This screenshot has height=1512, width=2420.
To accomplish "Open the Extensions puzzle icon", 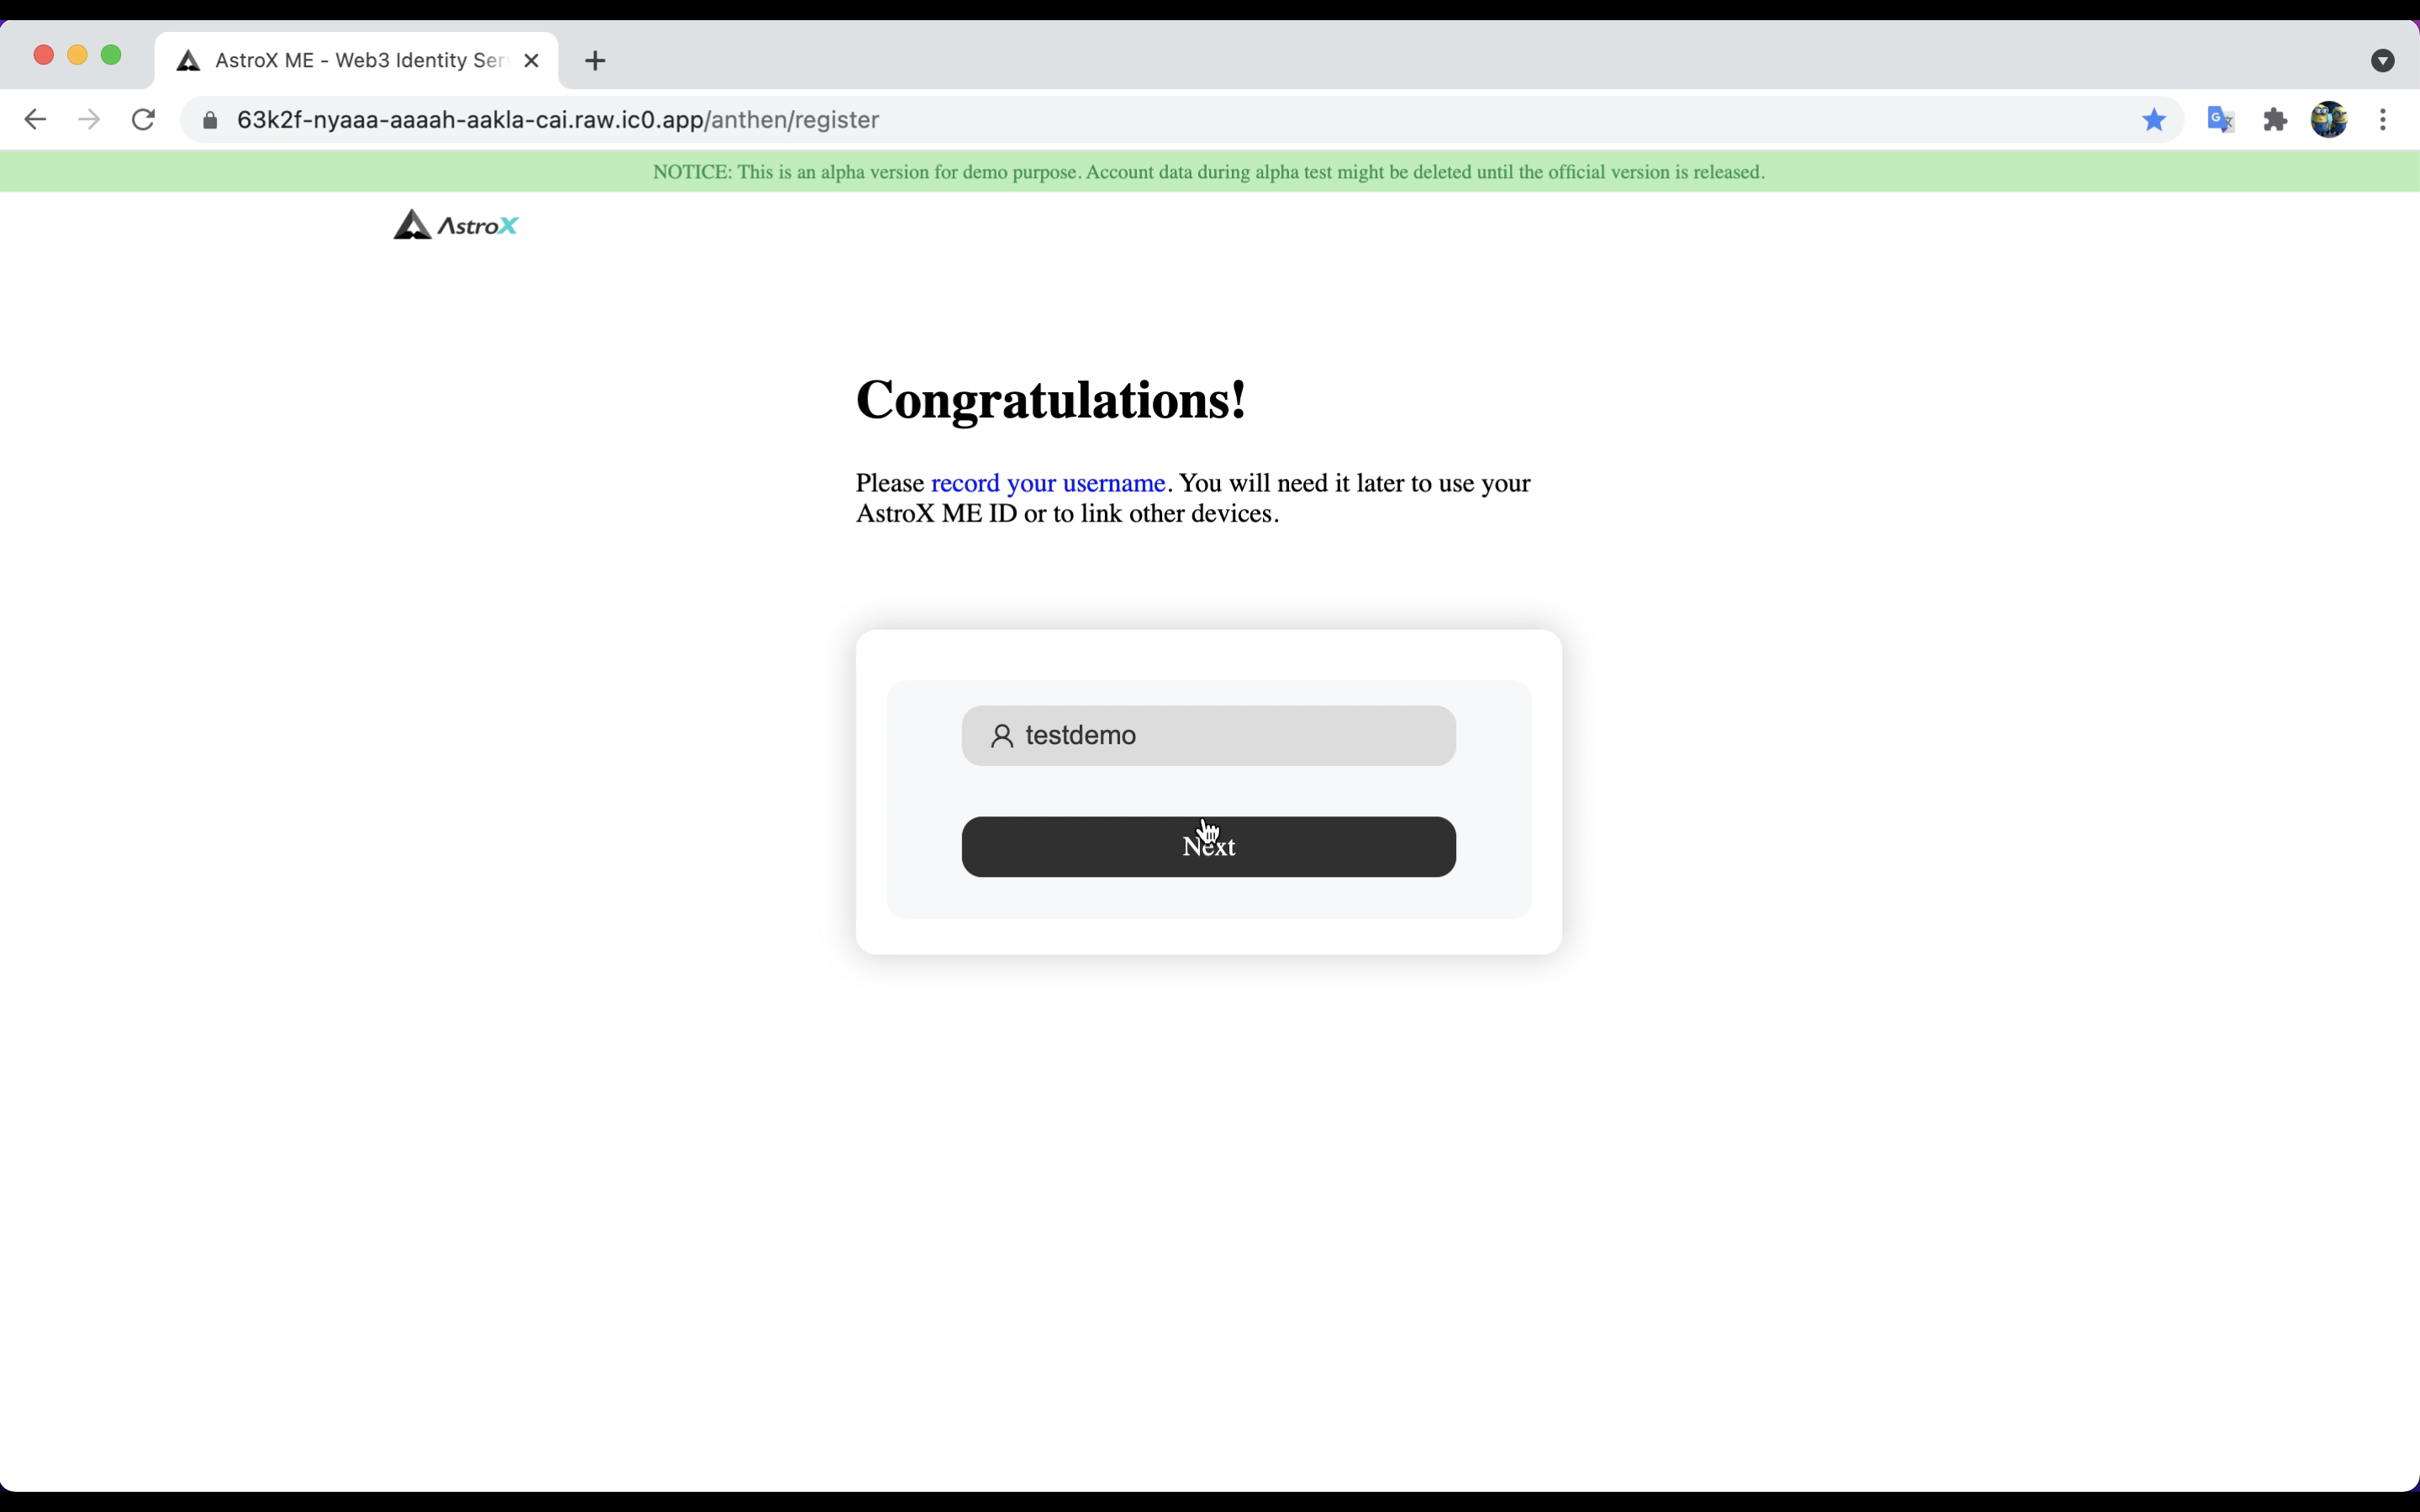I will click(2276, 120).
